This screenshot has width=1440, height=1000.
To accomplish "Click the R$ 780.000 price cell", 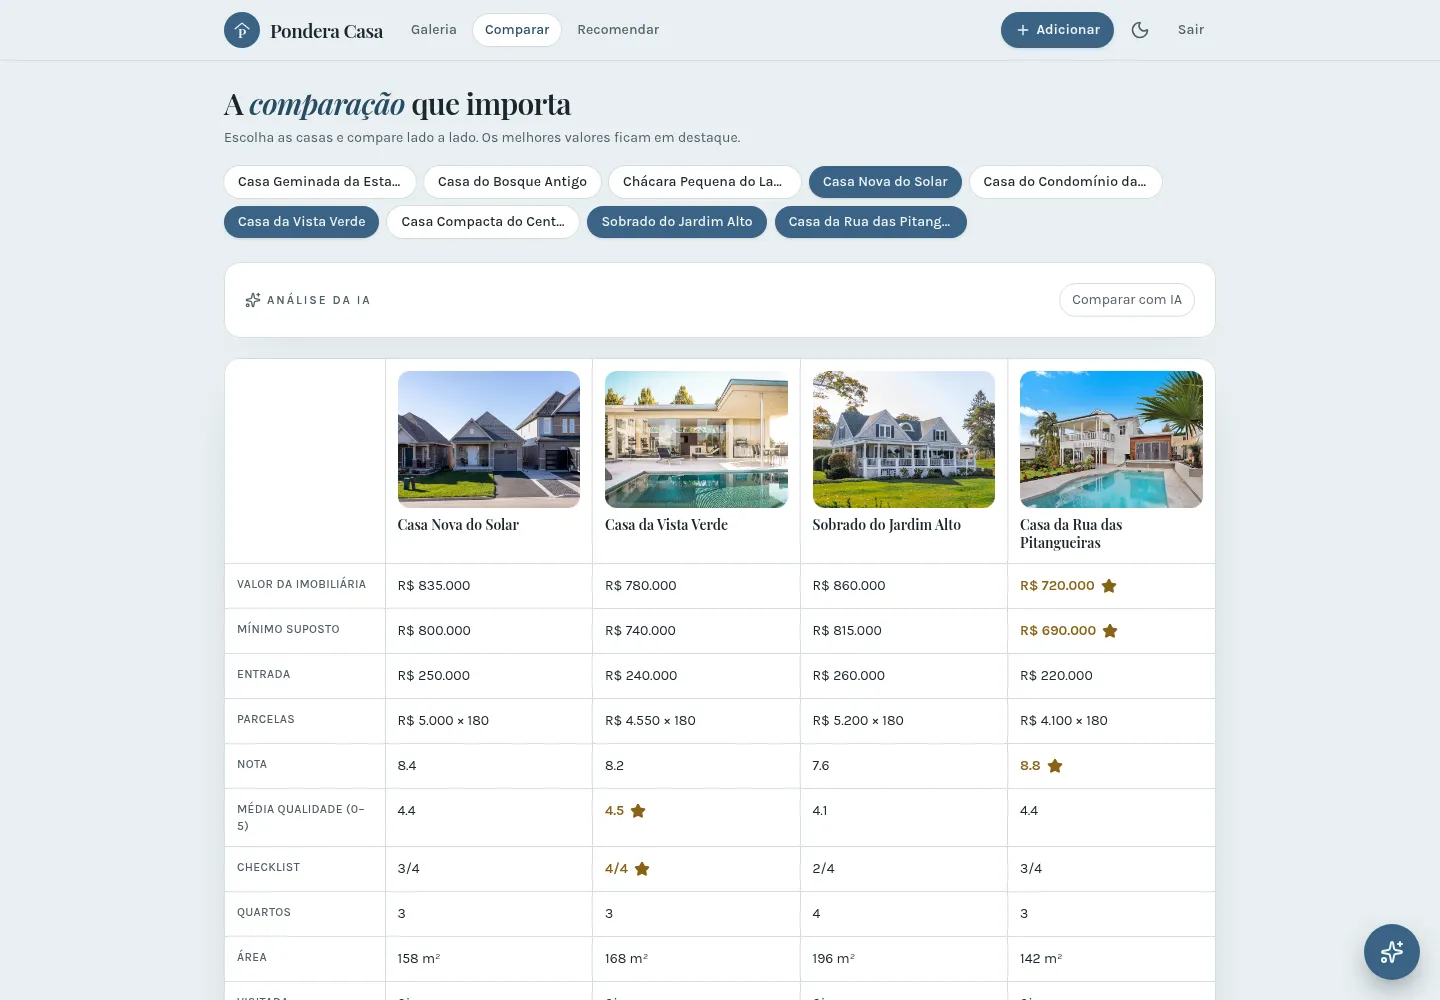I will click(x=696, y=586).
